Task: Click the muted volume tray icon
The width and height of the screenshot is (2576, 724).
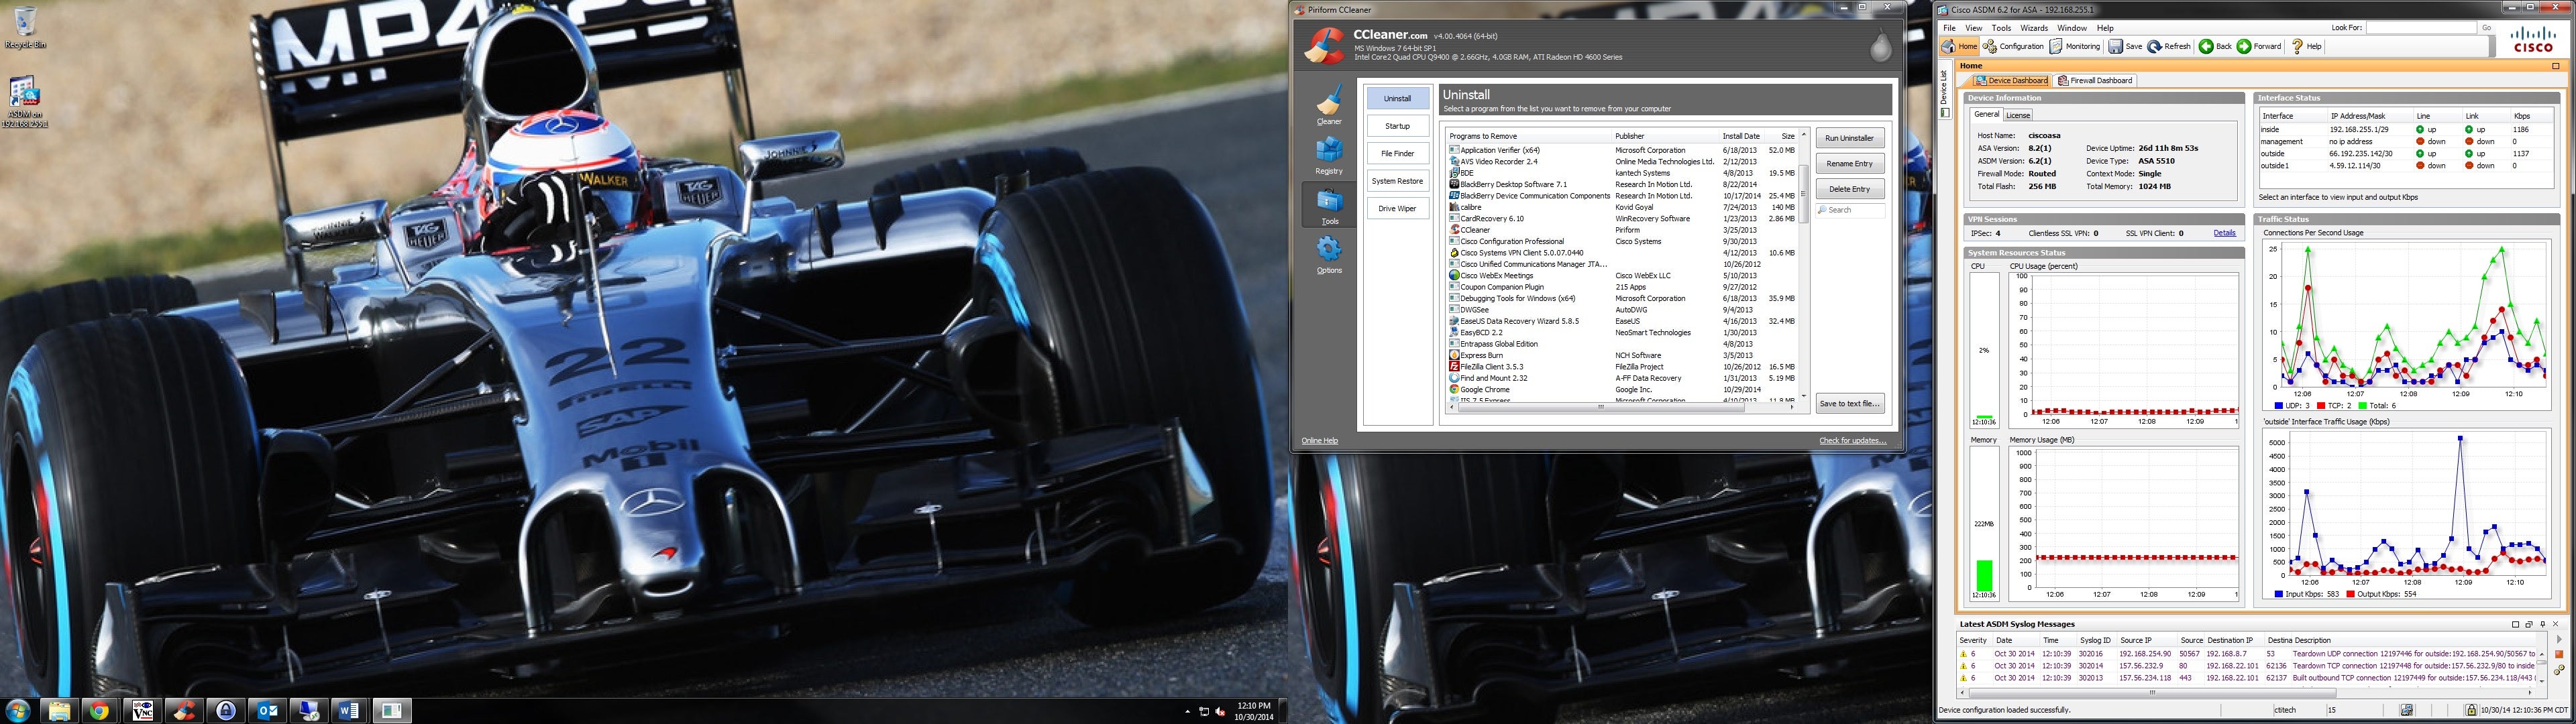Action: (1221, 712)
